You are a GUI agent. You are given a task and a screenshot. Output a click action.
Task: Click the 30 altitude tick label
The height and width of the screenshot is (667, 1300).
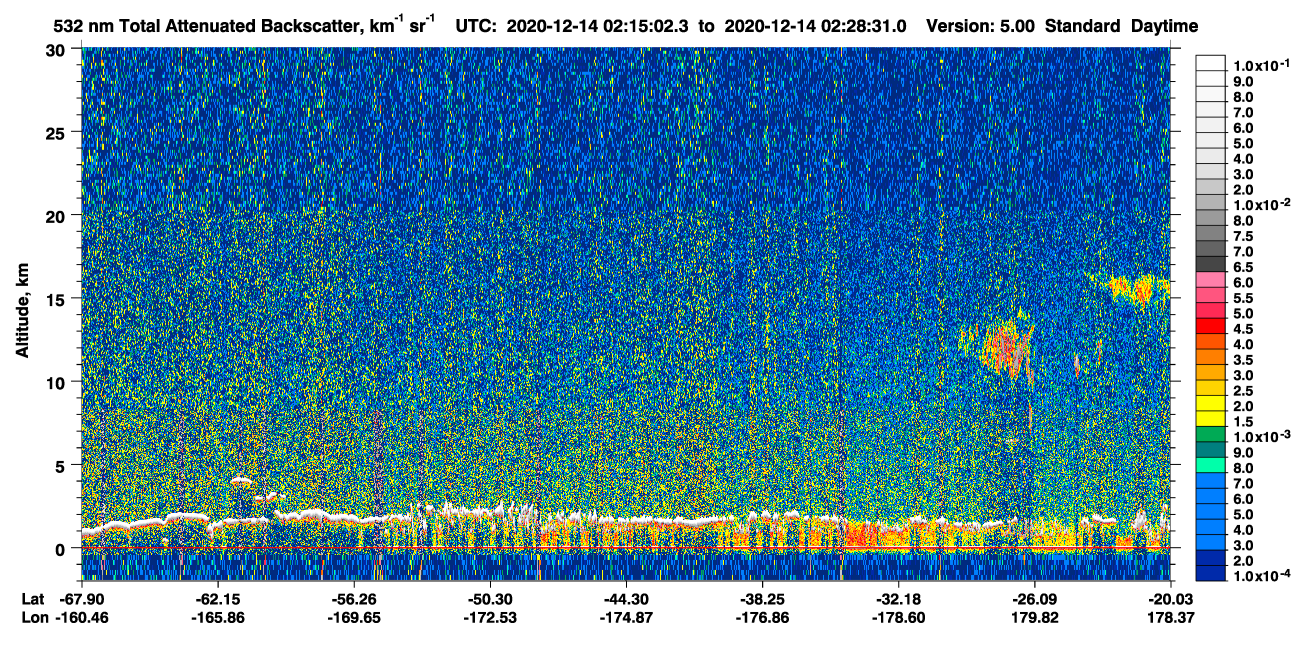[x=58, y=50]
